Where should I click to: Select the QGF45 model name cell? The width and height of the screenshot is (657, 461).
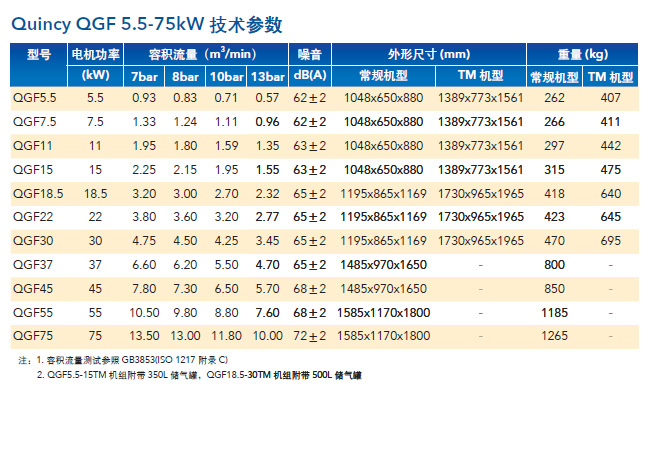pyautogui.click(x=33, y=289)
